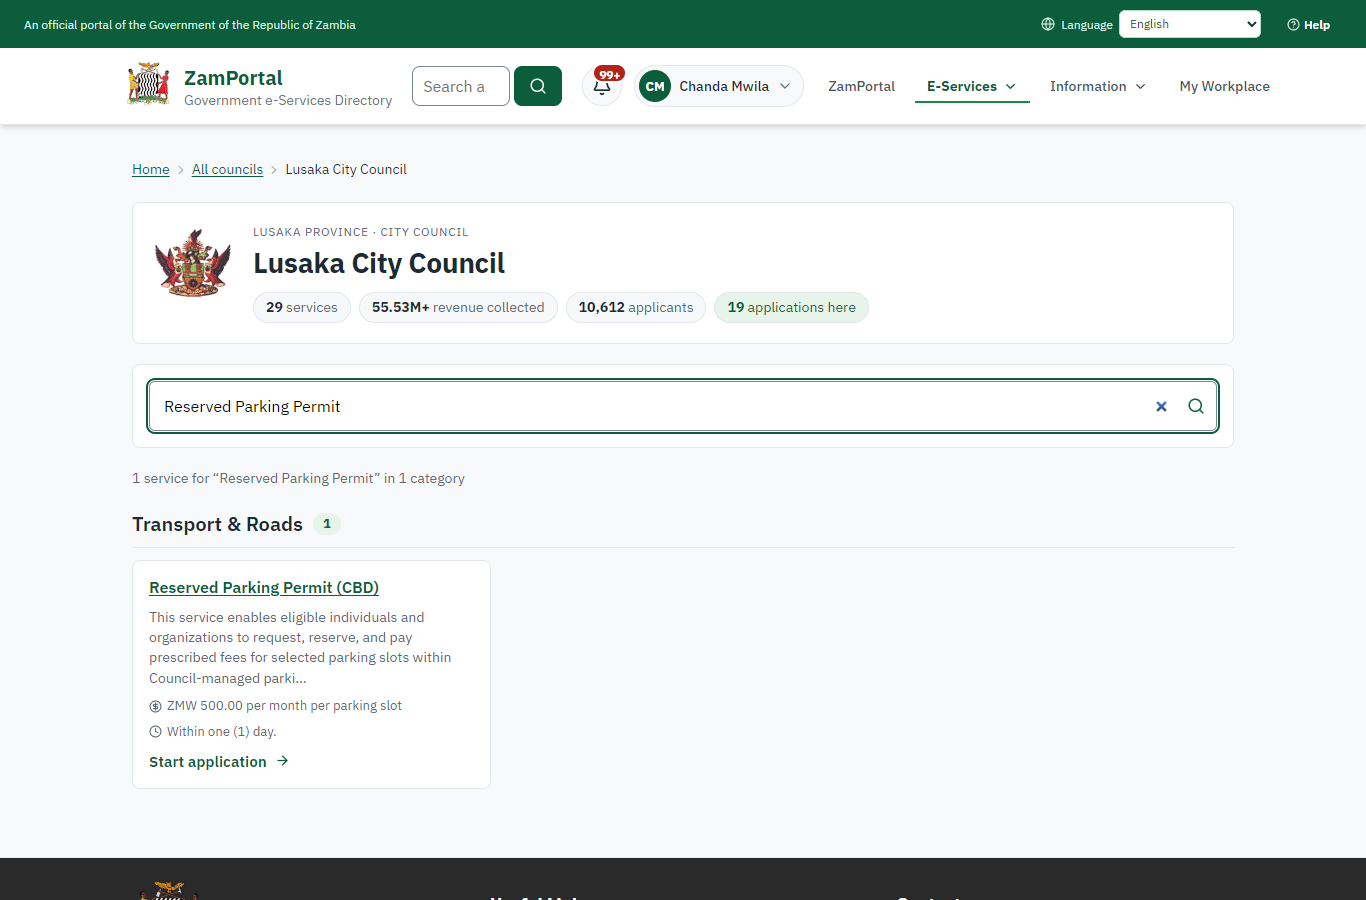Click the clock processing time icon
The image size is (1366, 900).
pos(155,732)
